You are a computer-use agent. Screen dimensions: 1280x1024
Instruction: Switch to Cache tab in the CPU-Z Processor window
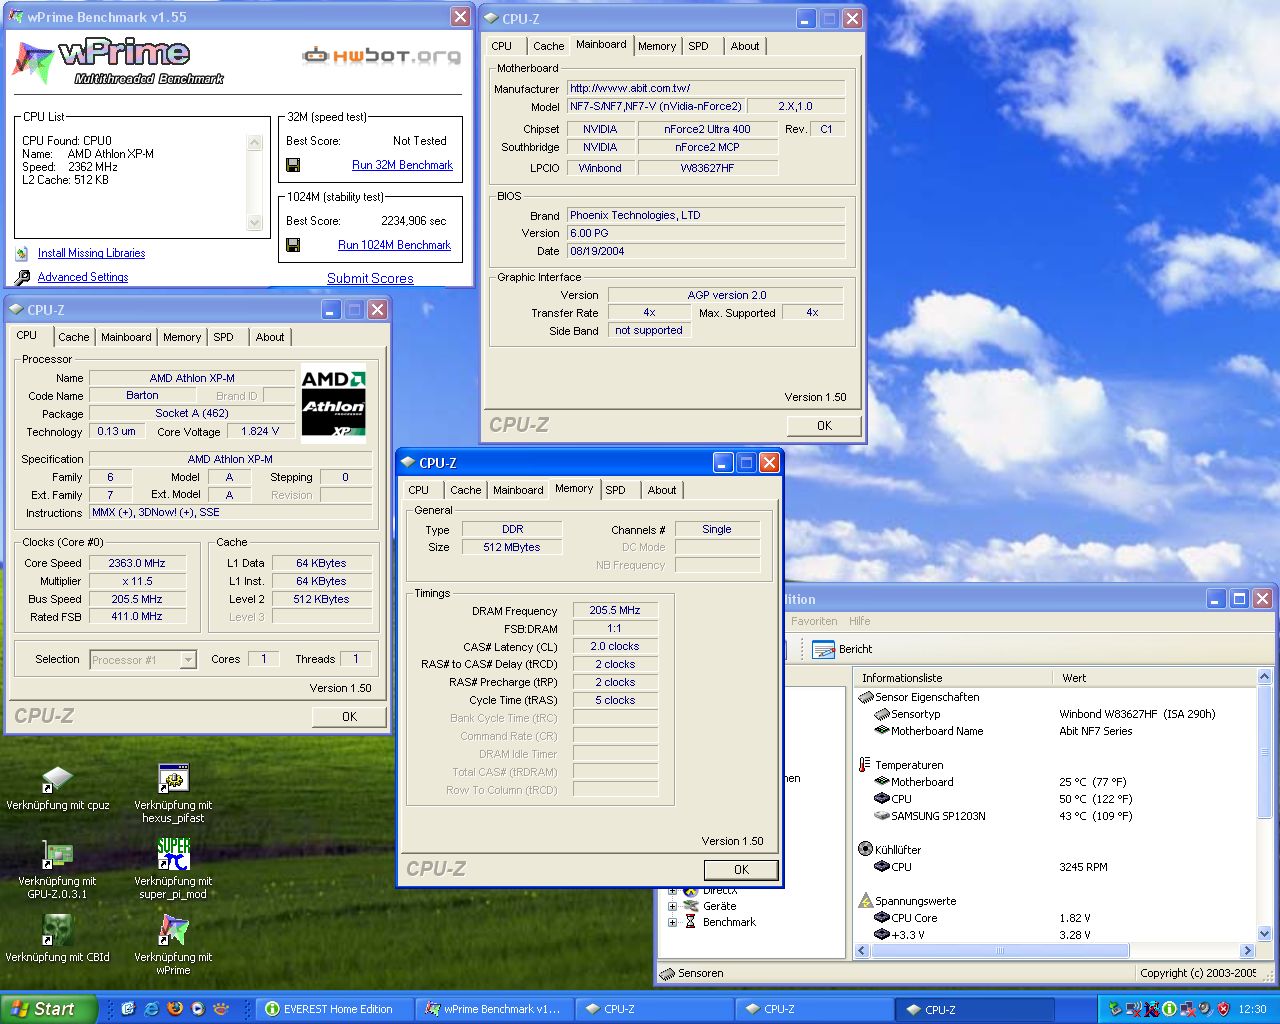73,337
